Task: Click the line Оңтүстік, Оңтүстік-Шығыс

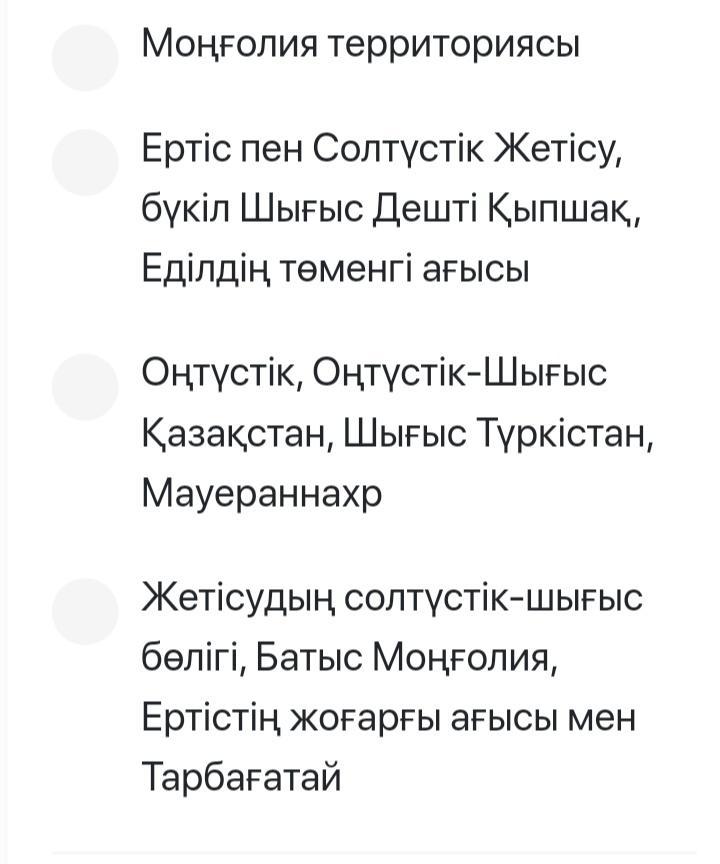Action: coord(374,374)
